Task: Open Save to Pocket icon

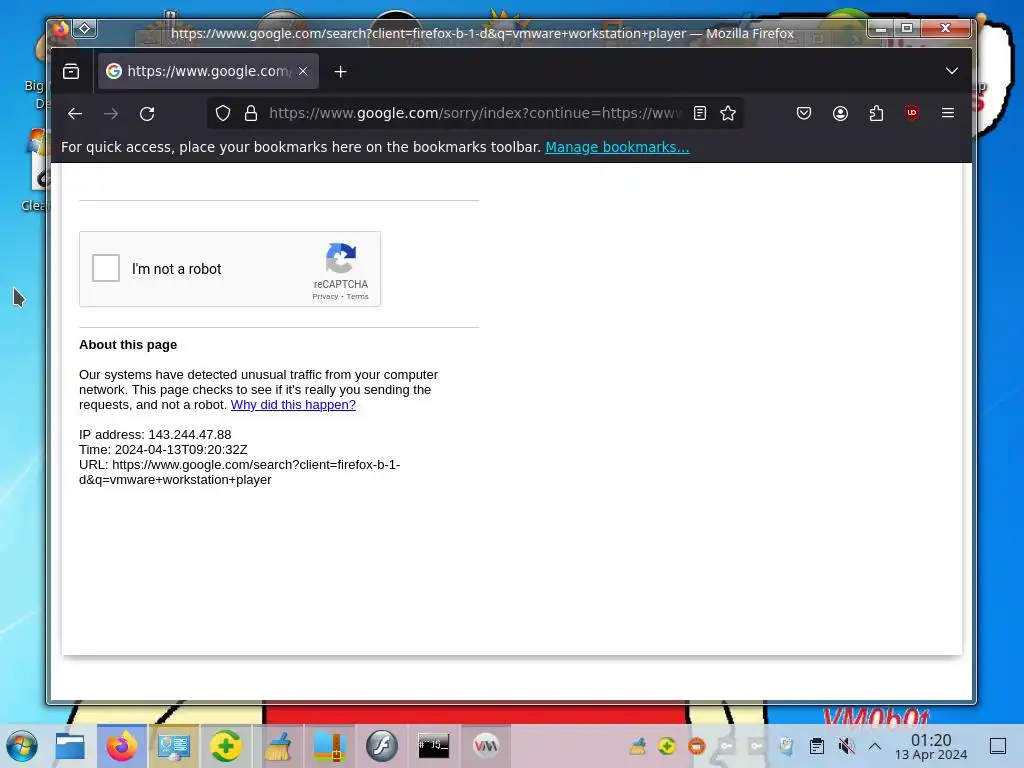Action: click(x=804, y=114)
